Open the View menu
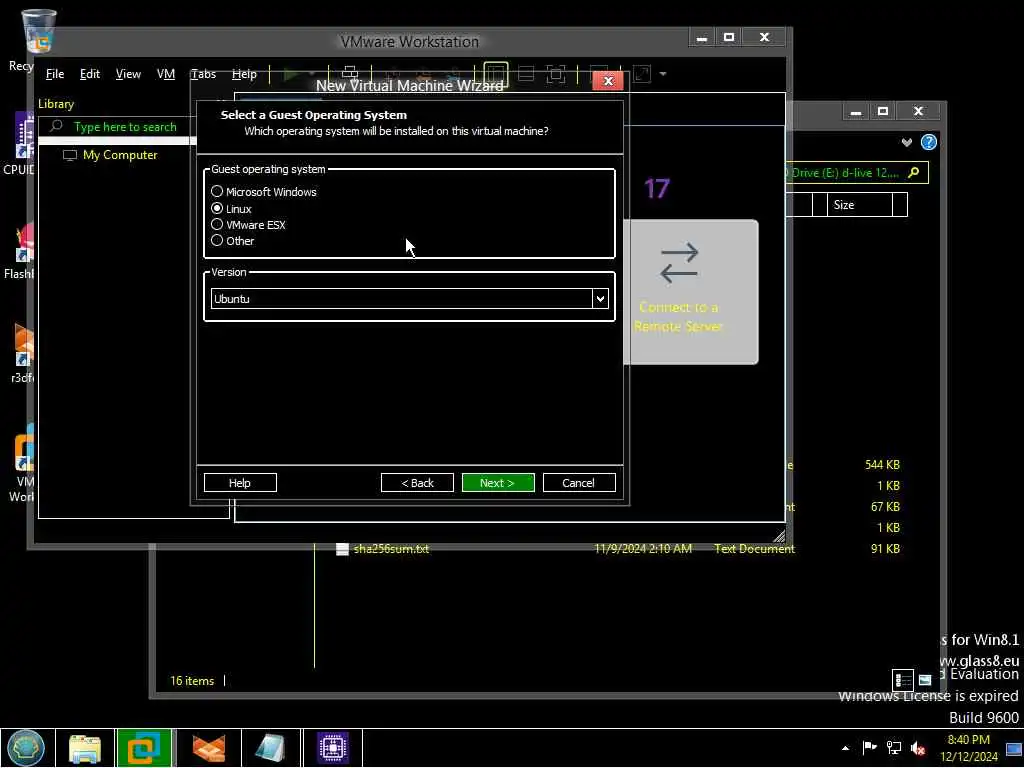Image resolution: width=1024 pixels, height=768 pixels. tap(128, 74)
